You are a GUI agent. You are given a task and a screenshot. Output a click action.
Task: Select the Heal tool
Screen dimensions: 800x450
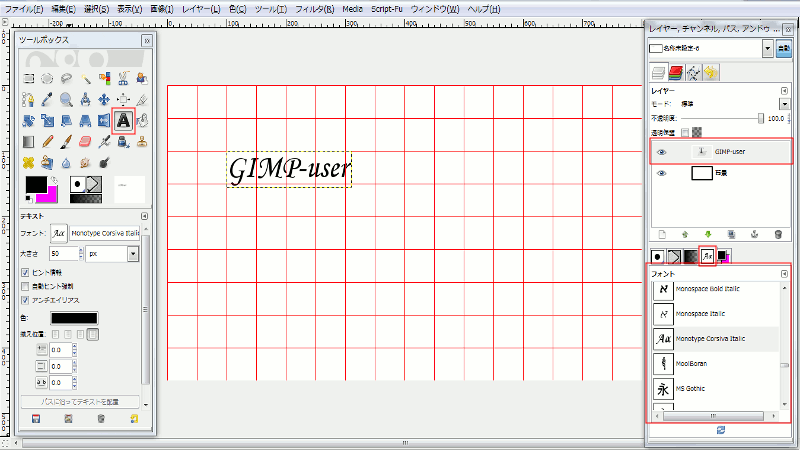tap(29, 163)
